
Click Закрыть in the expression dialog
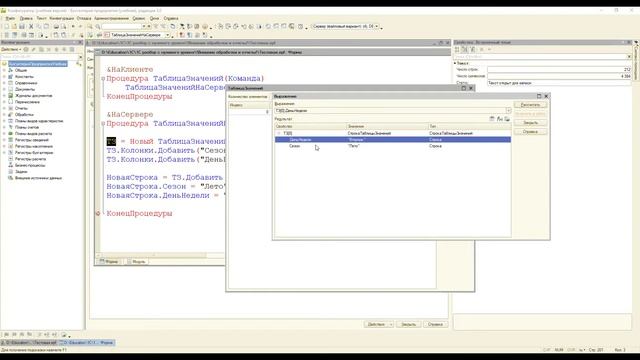click(x=530, y=123)
